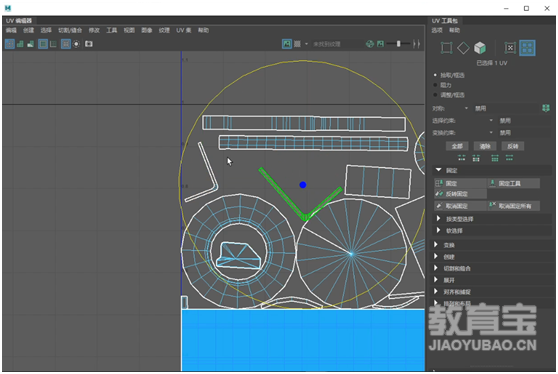Switch to the UV 编辑器 tab
558x374 pixels.
click(x=19, y=21)
